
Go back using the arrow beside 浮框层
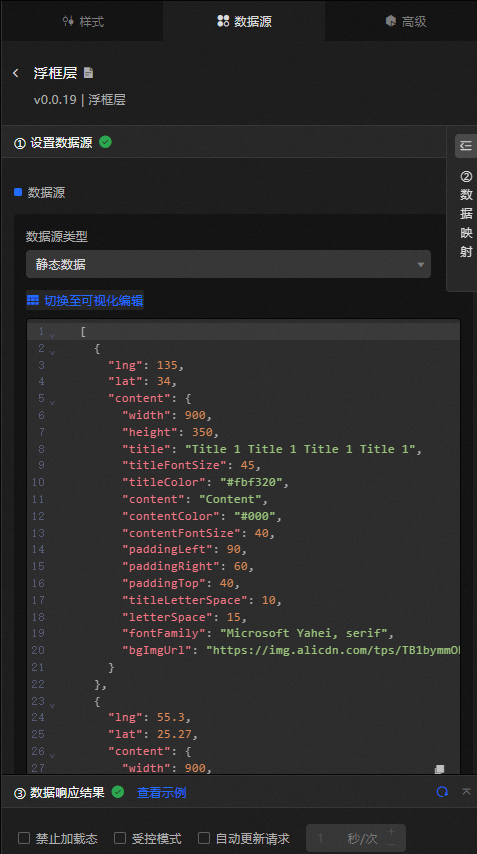16,73
